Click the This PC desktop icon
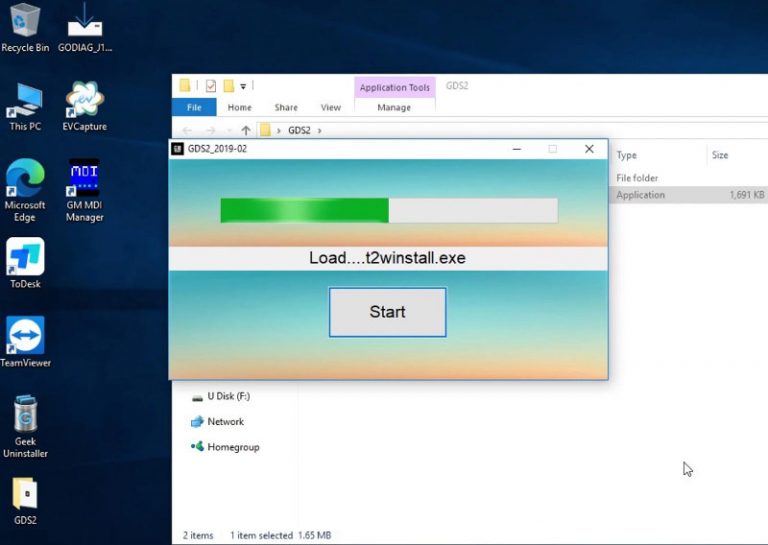Image resolution: width=768 pixels, height=545 pixels. (x=25, y=101)
